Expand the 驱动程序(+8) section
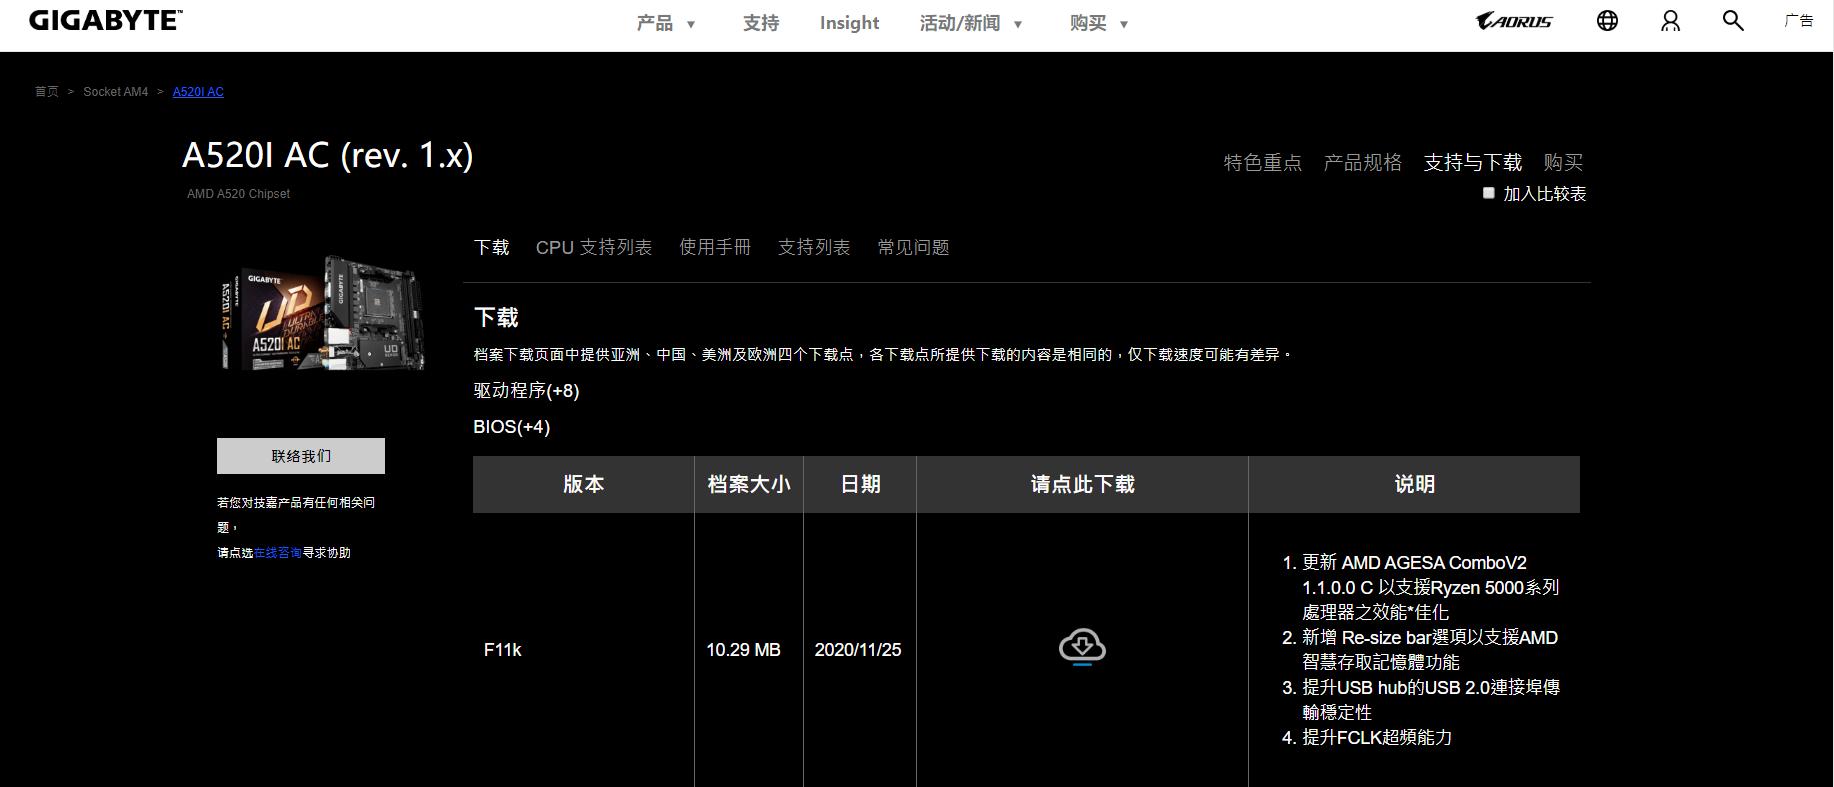Screen dimensions: 1834x787 (526, 391)
